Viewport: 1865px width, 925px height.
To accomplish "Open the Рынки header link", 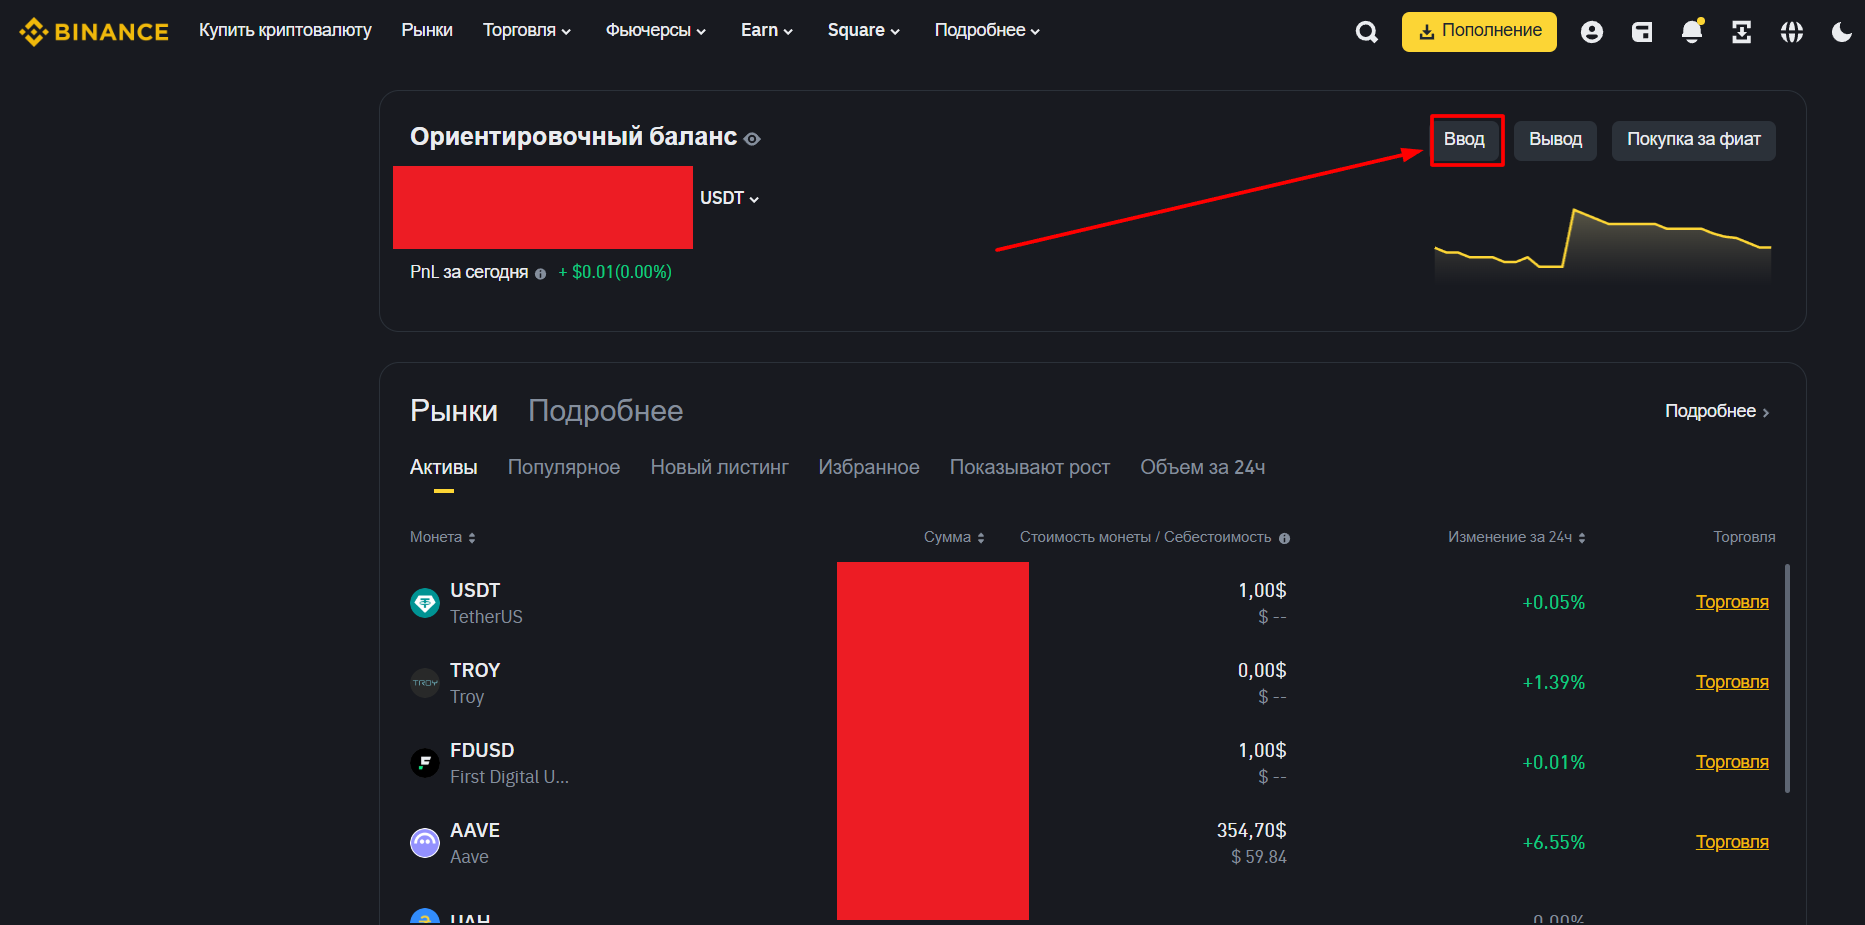I will [x=427, y=30].
